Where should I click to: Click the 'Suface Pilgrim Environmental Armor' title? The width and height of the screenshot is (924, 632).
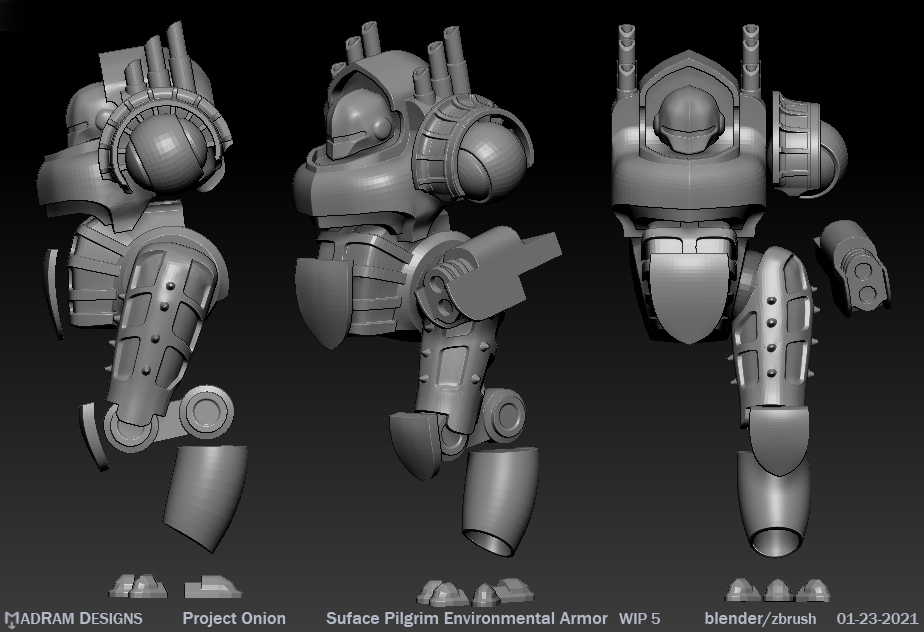pyautogui.click(x=467, y=619)
